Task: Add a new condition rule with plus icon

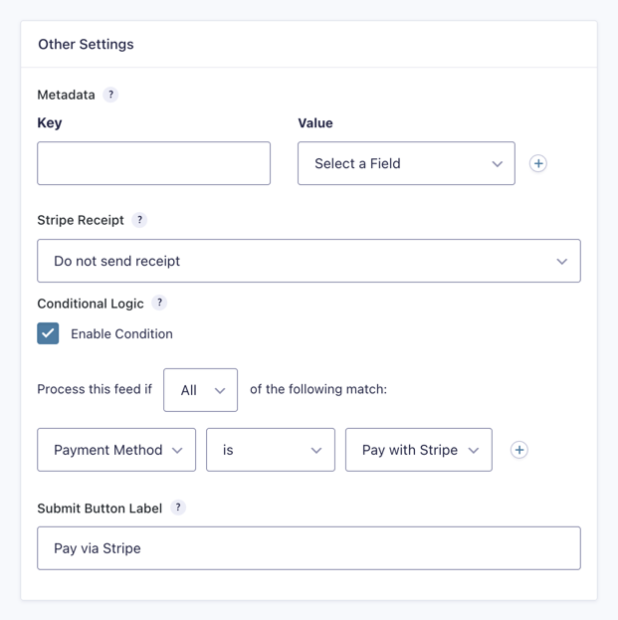Action: point(519,450)
